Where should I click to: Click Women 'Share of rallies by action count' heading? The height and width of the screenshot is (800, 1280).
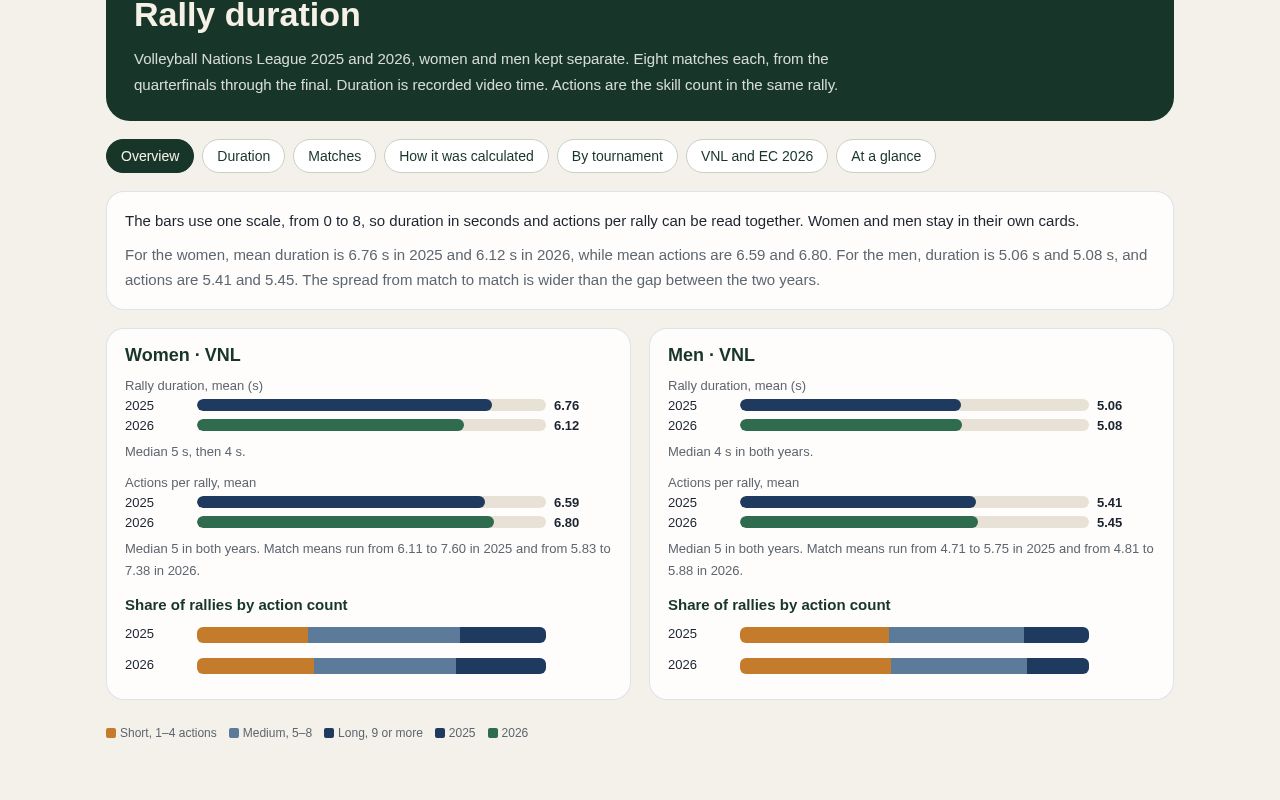pos(236,605)
